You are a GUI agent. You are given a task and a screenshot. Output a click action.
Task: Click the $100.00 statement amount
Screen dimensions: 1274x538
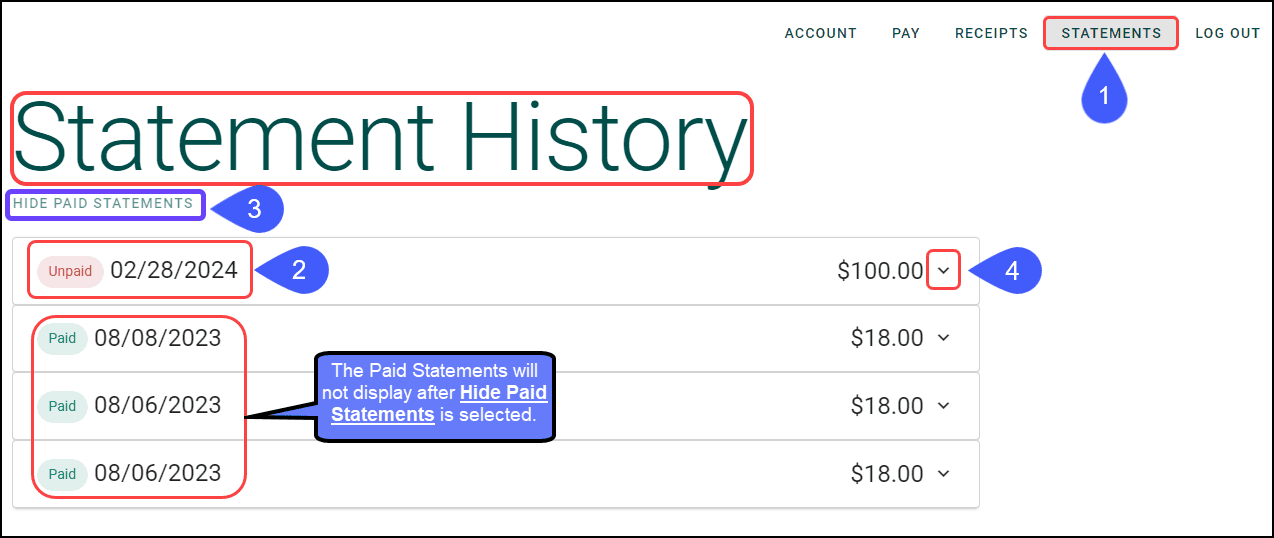click(881, 270)
